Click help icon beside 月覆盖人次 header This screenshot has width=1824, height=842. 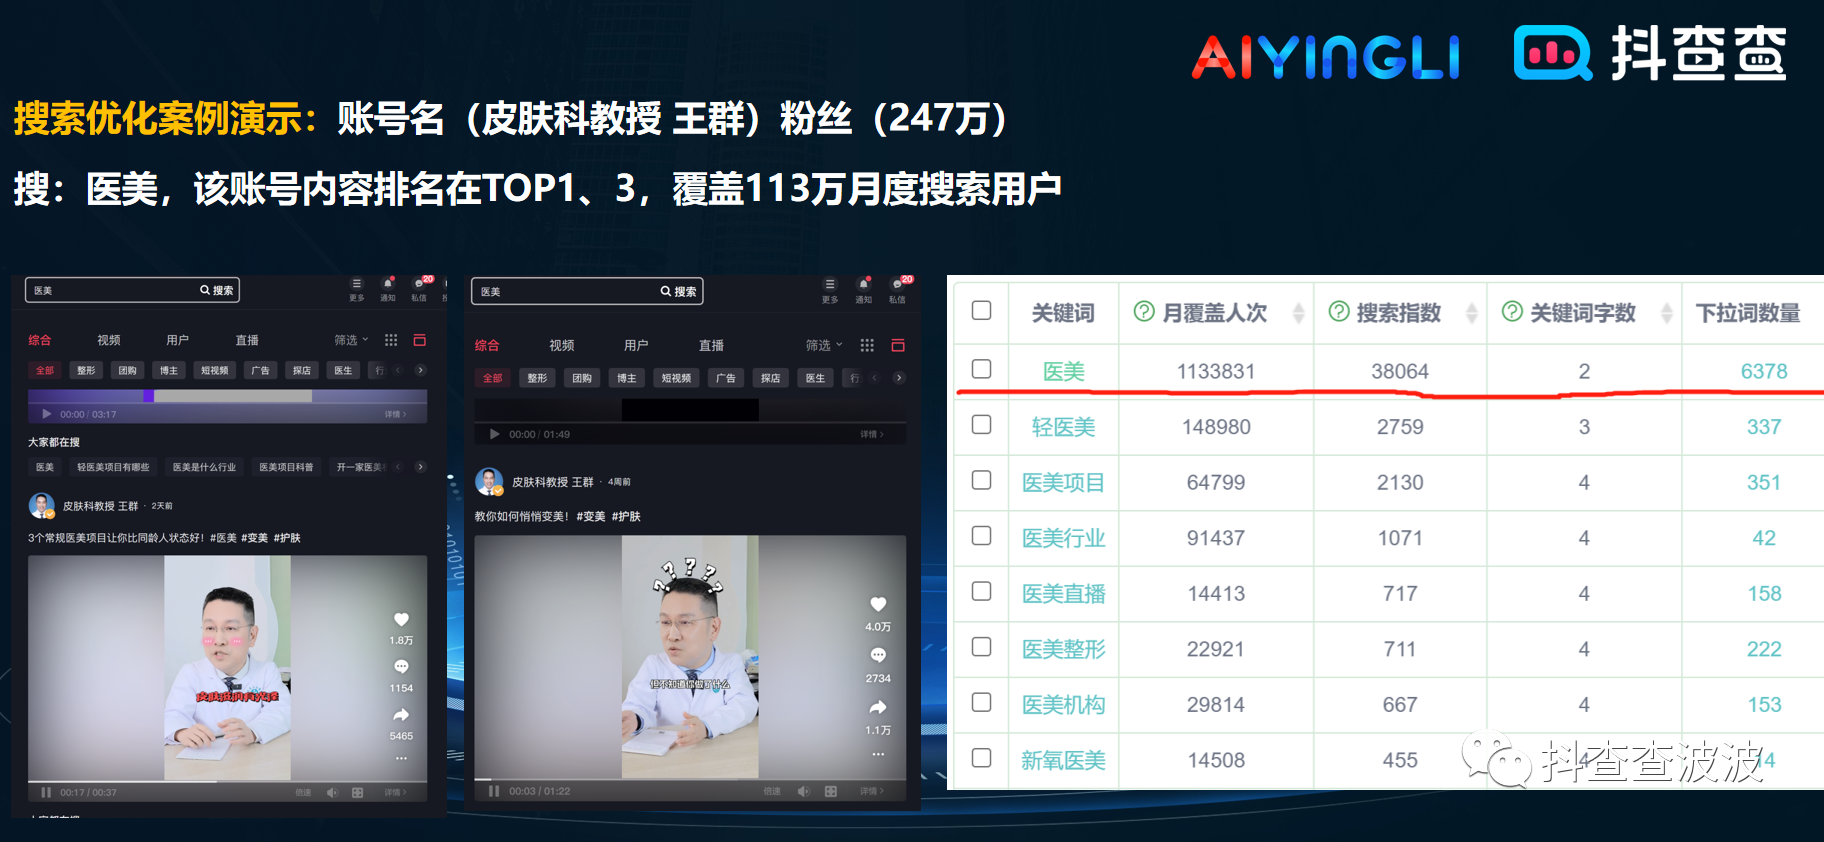pyautogui.click(x=1144, y=312)
